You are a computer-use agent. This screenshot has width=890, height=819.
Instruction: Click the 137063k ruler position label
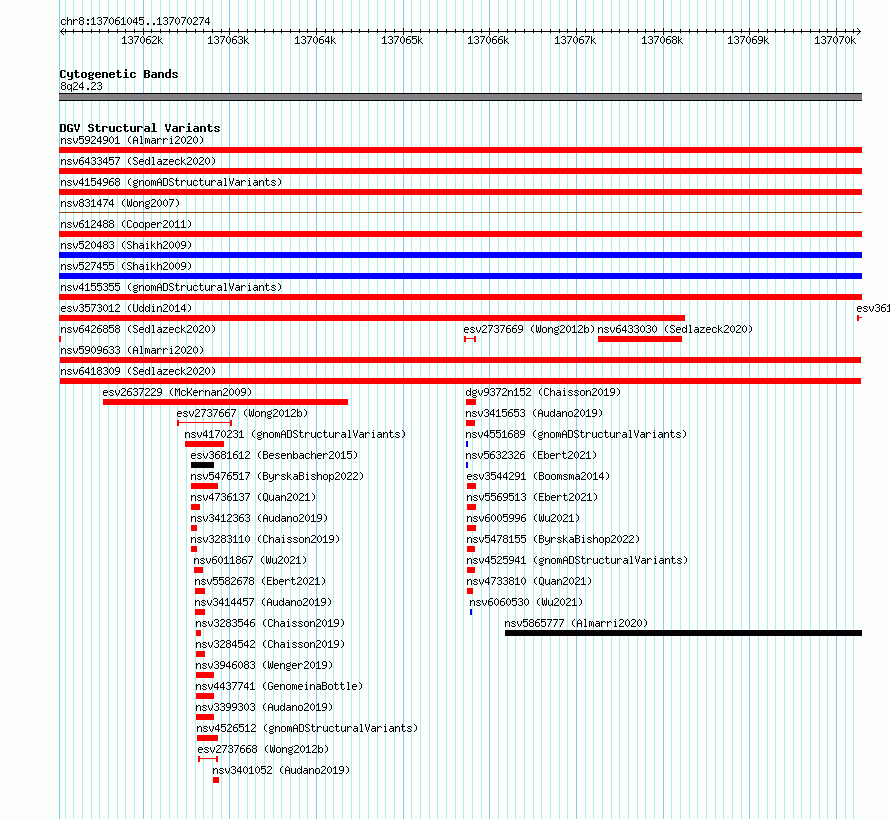tap(228, 40)
